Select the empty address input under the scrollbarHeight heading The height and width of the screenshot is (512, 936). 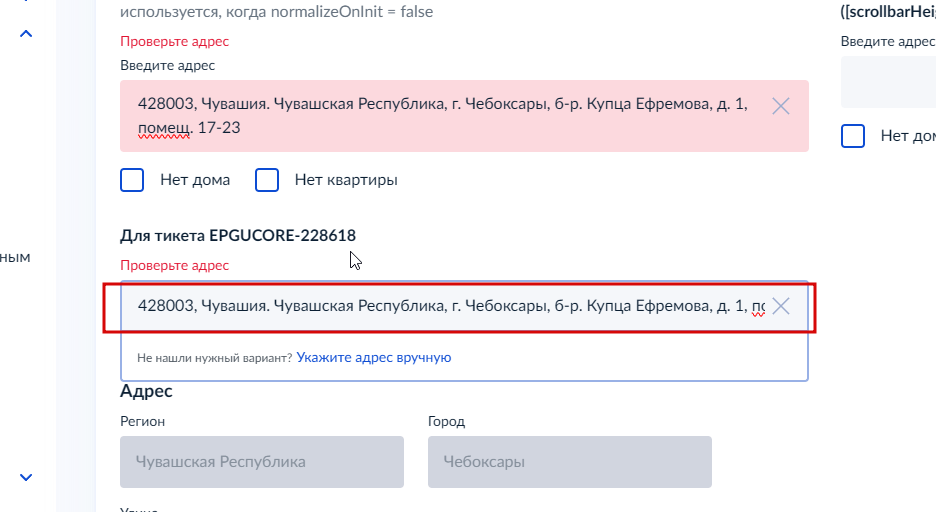tap(888, 82)
